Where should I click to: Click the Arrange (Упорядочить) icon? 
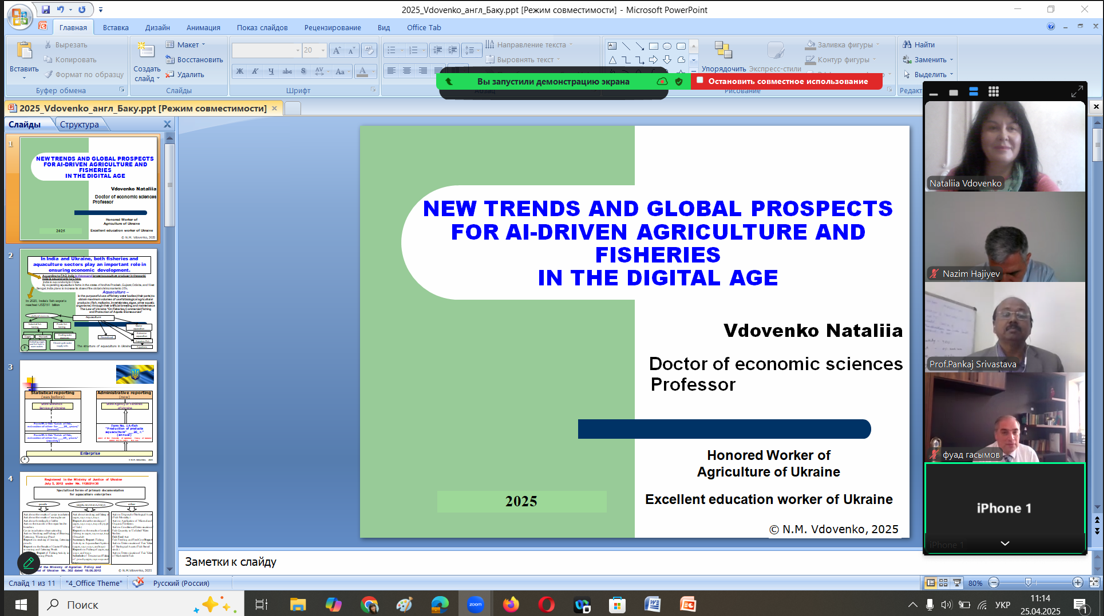(723, 51)
